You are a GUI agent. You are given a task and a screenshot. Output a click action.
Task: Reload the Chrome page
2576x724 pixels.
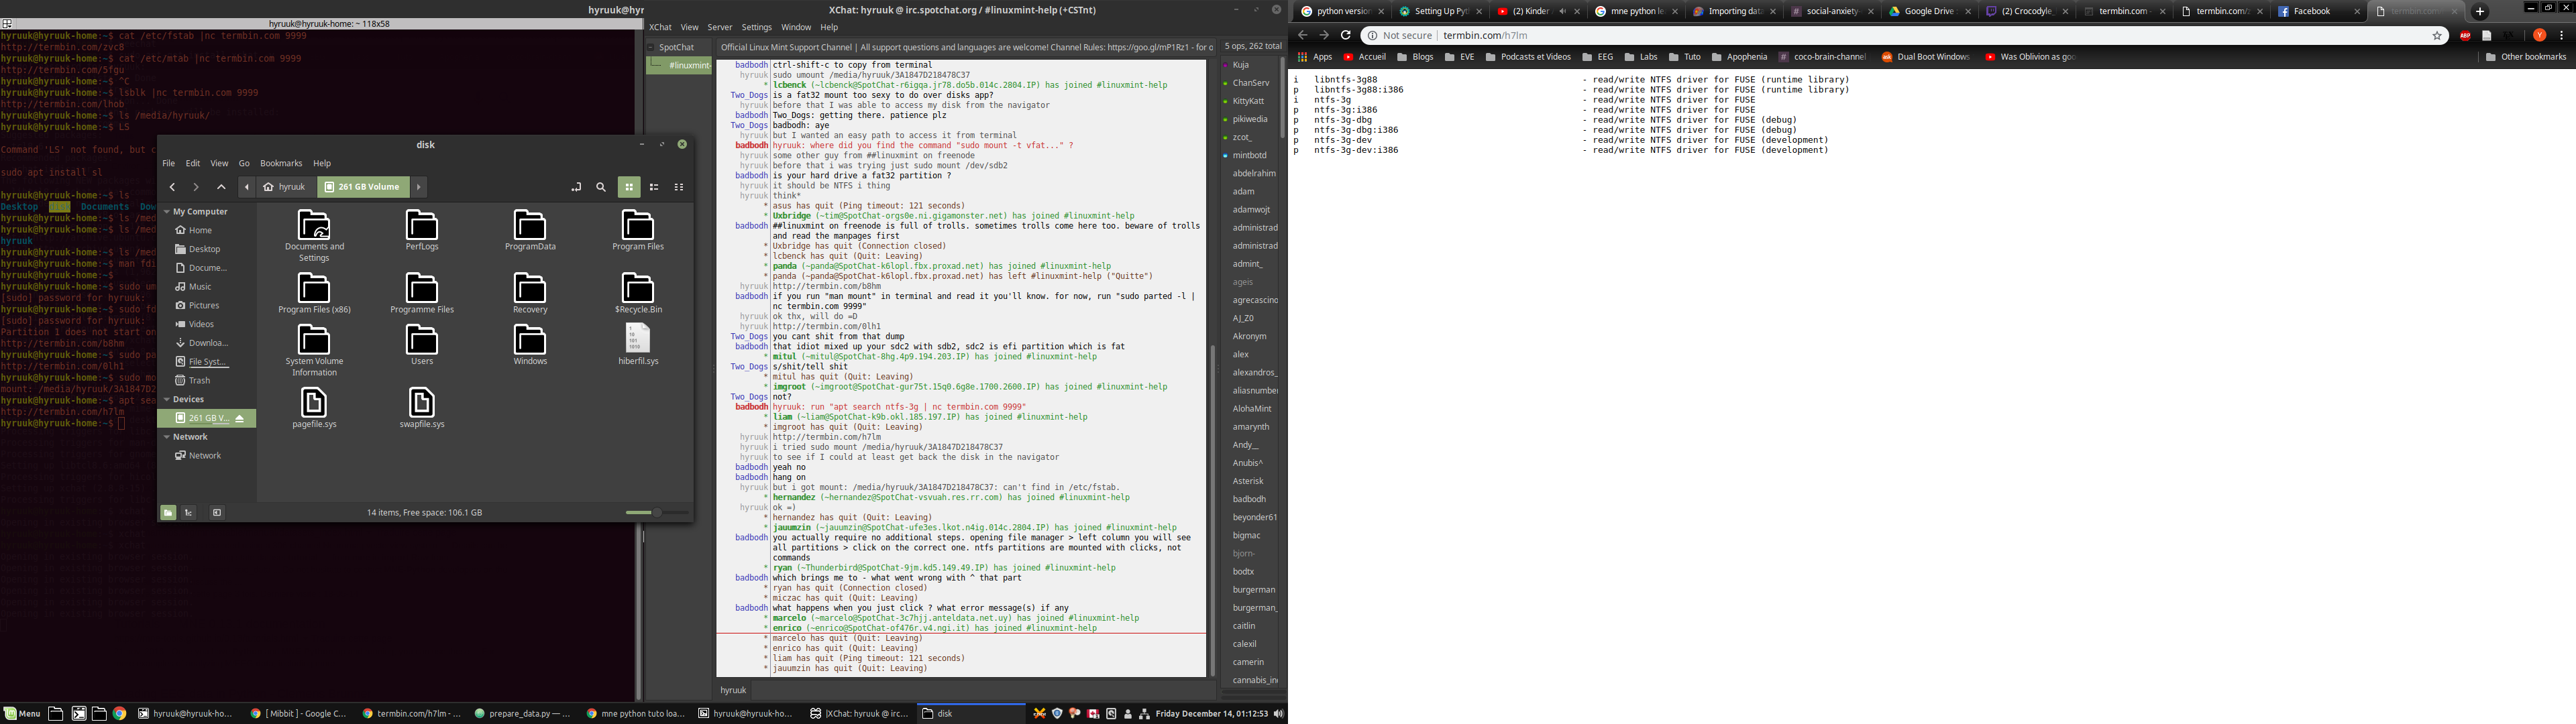pyautogui.click(x=1346, y=35)
